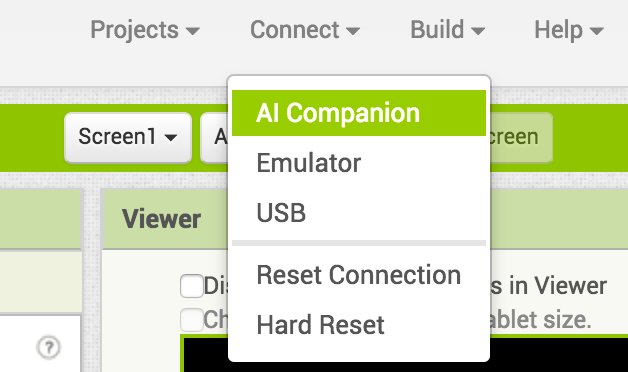Toggle the Display hidden components checkbox
The width and height of the screenshot is (628, 372).
coord(192,286)
